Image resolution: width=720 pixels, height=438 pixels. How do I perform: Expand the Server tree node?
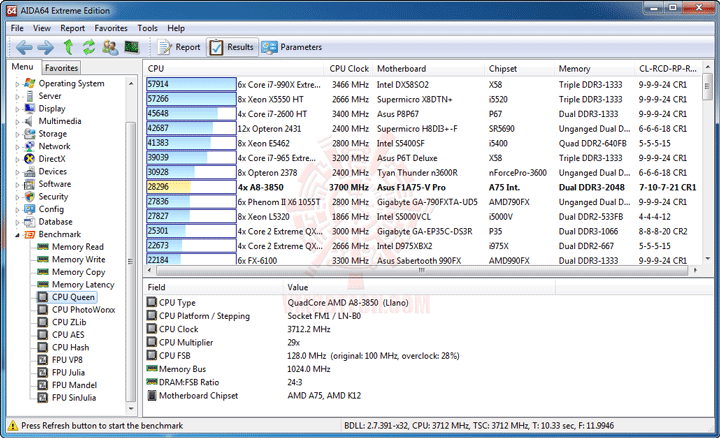[17, 96]
